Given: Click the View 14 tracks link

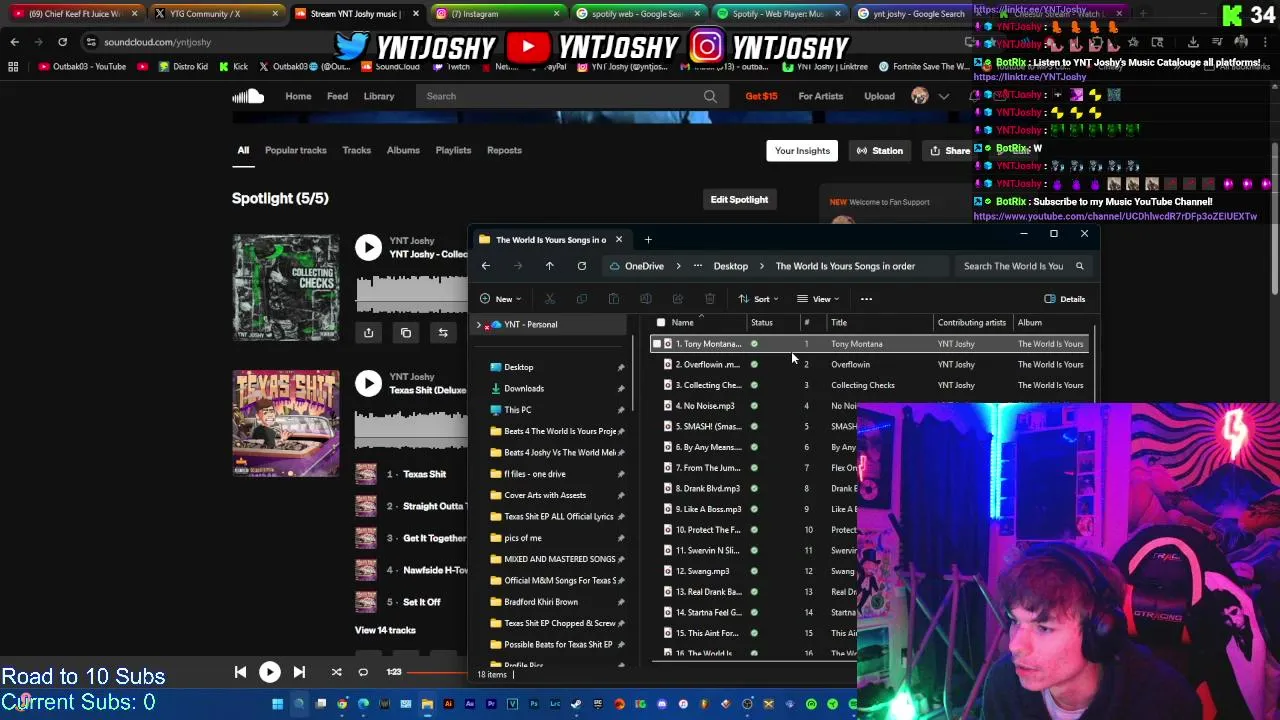Looking at the screenshot, I should point(385,630).
